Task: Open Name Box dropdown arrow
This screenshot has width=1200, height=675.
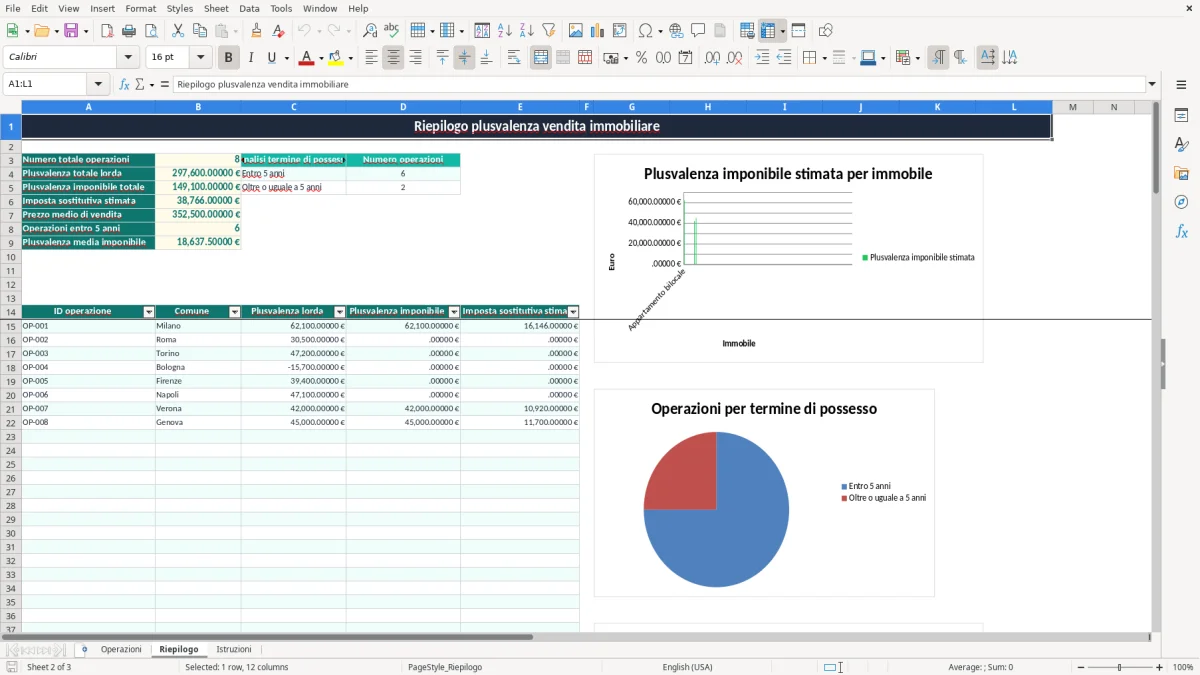Action: click(x=98, y=84)
